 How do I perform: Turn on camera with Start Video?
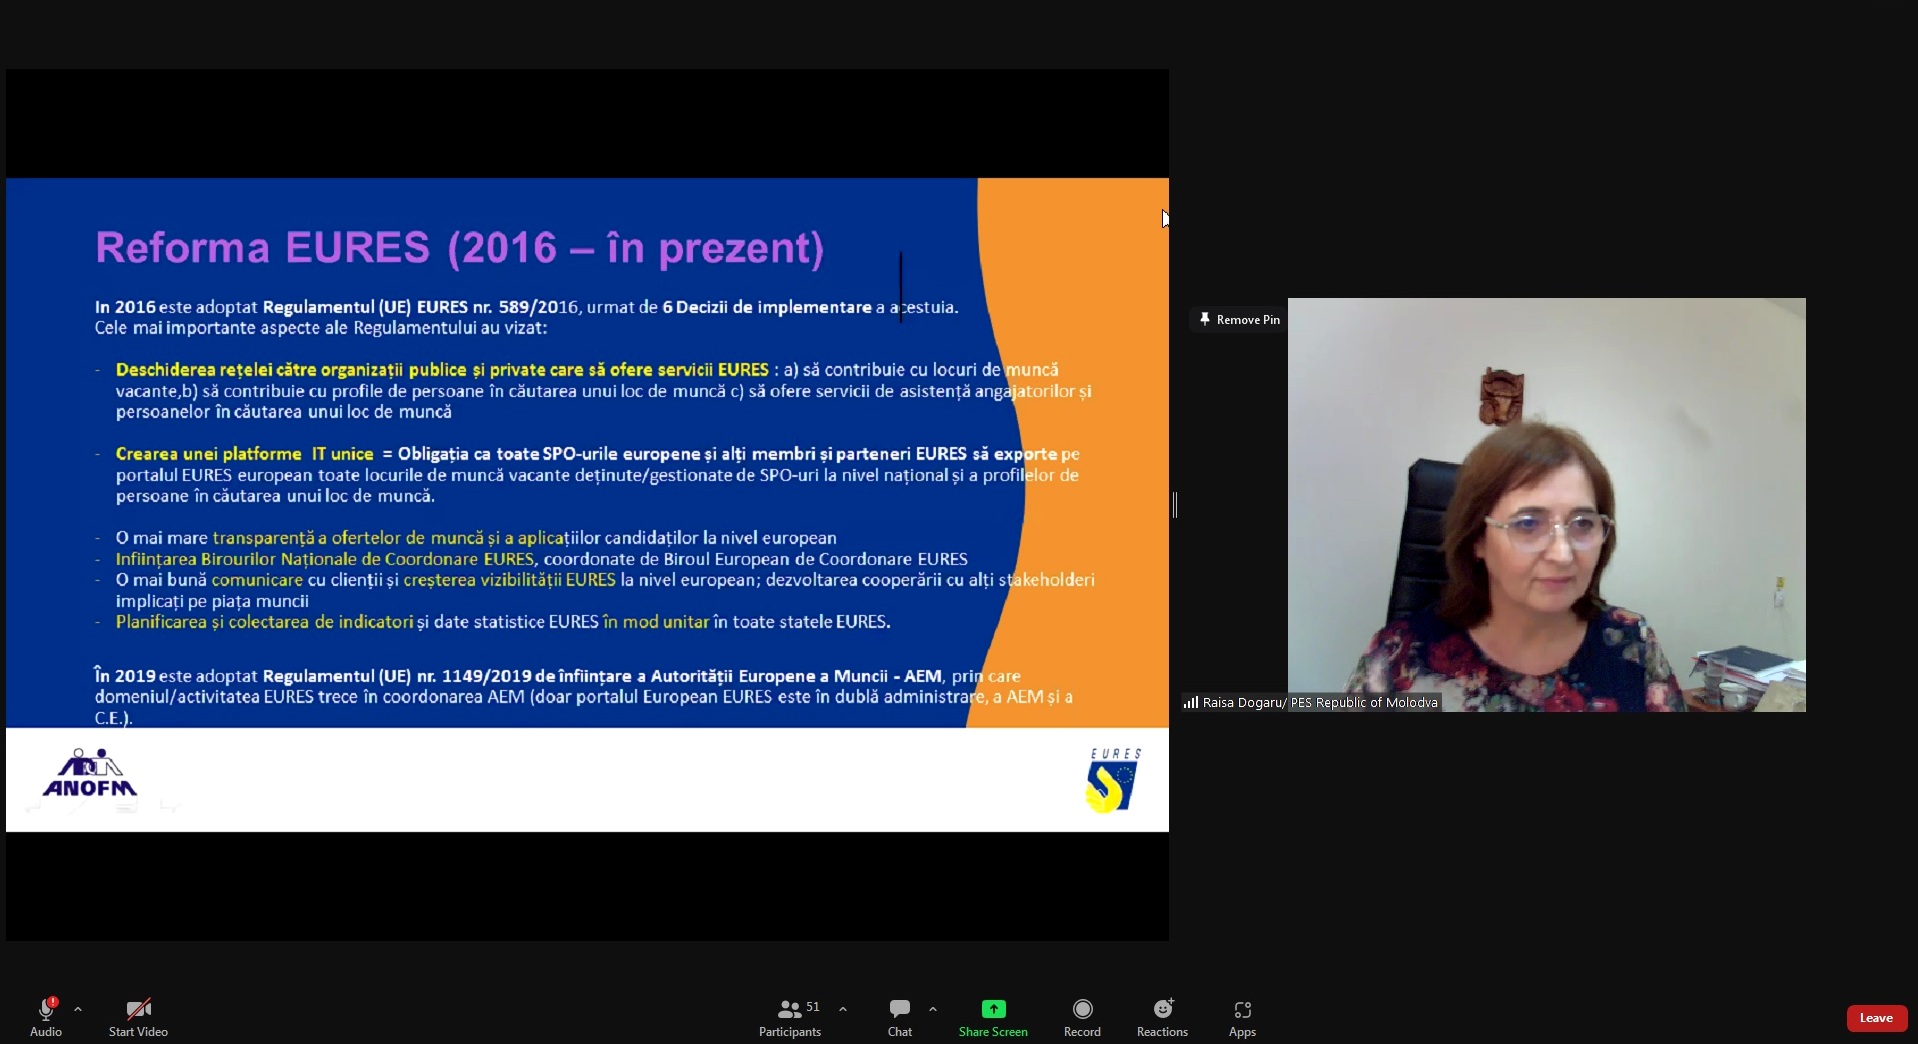tap(138, 1017)
